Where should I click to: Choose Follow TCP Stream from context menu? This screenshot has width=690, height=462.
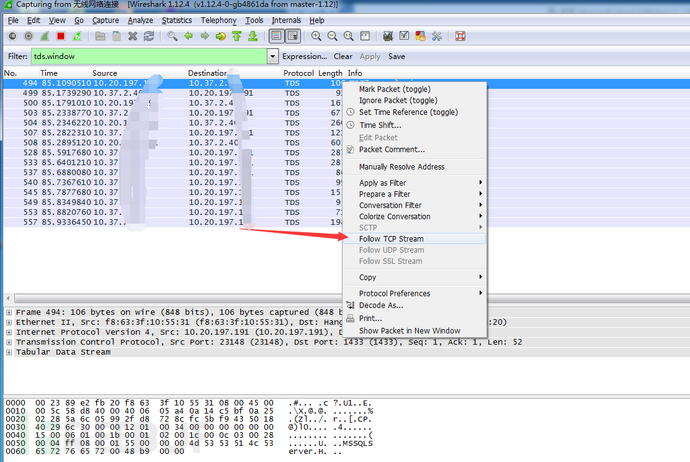[415, 238]
